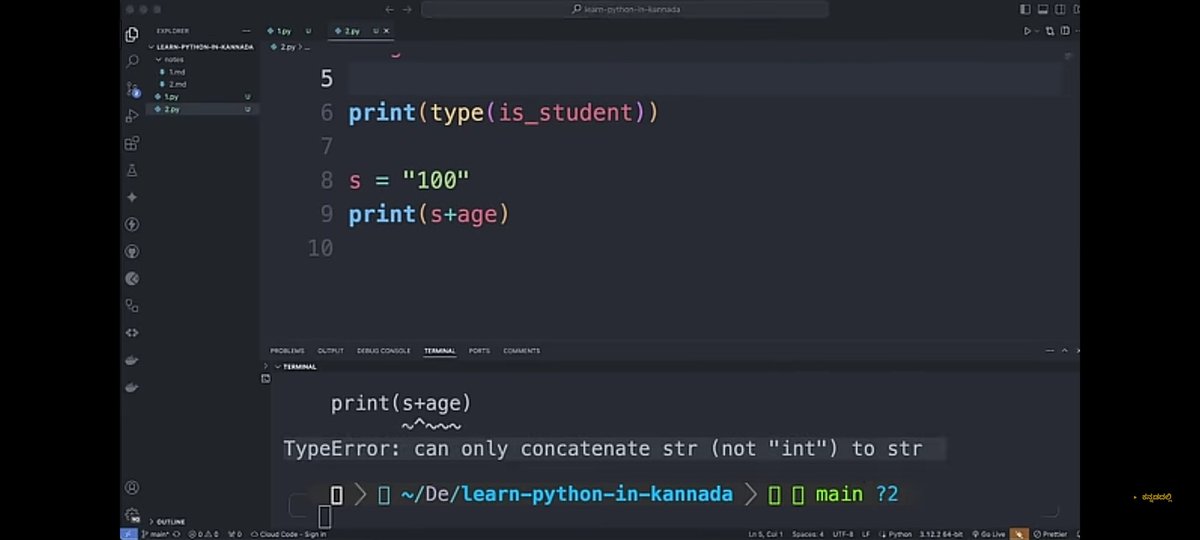Click Cloud Code - Sign in

(x=288, y=534)
